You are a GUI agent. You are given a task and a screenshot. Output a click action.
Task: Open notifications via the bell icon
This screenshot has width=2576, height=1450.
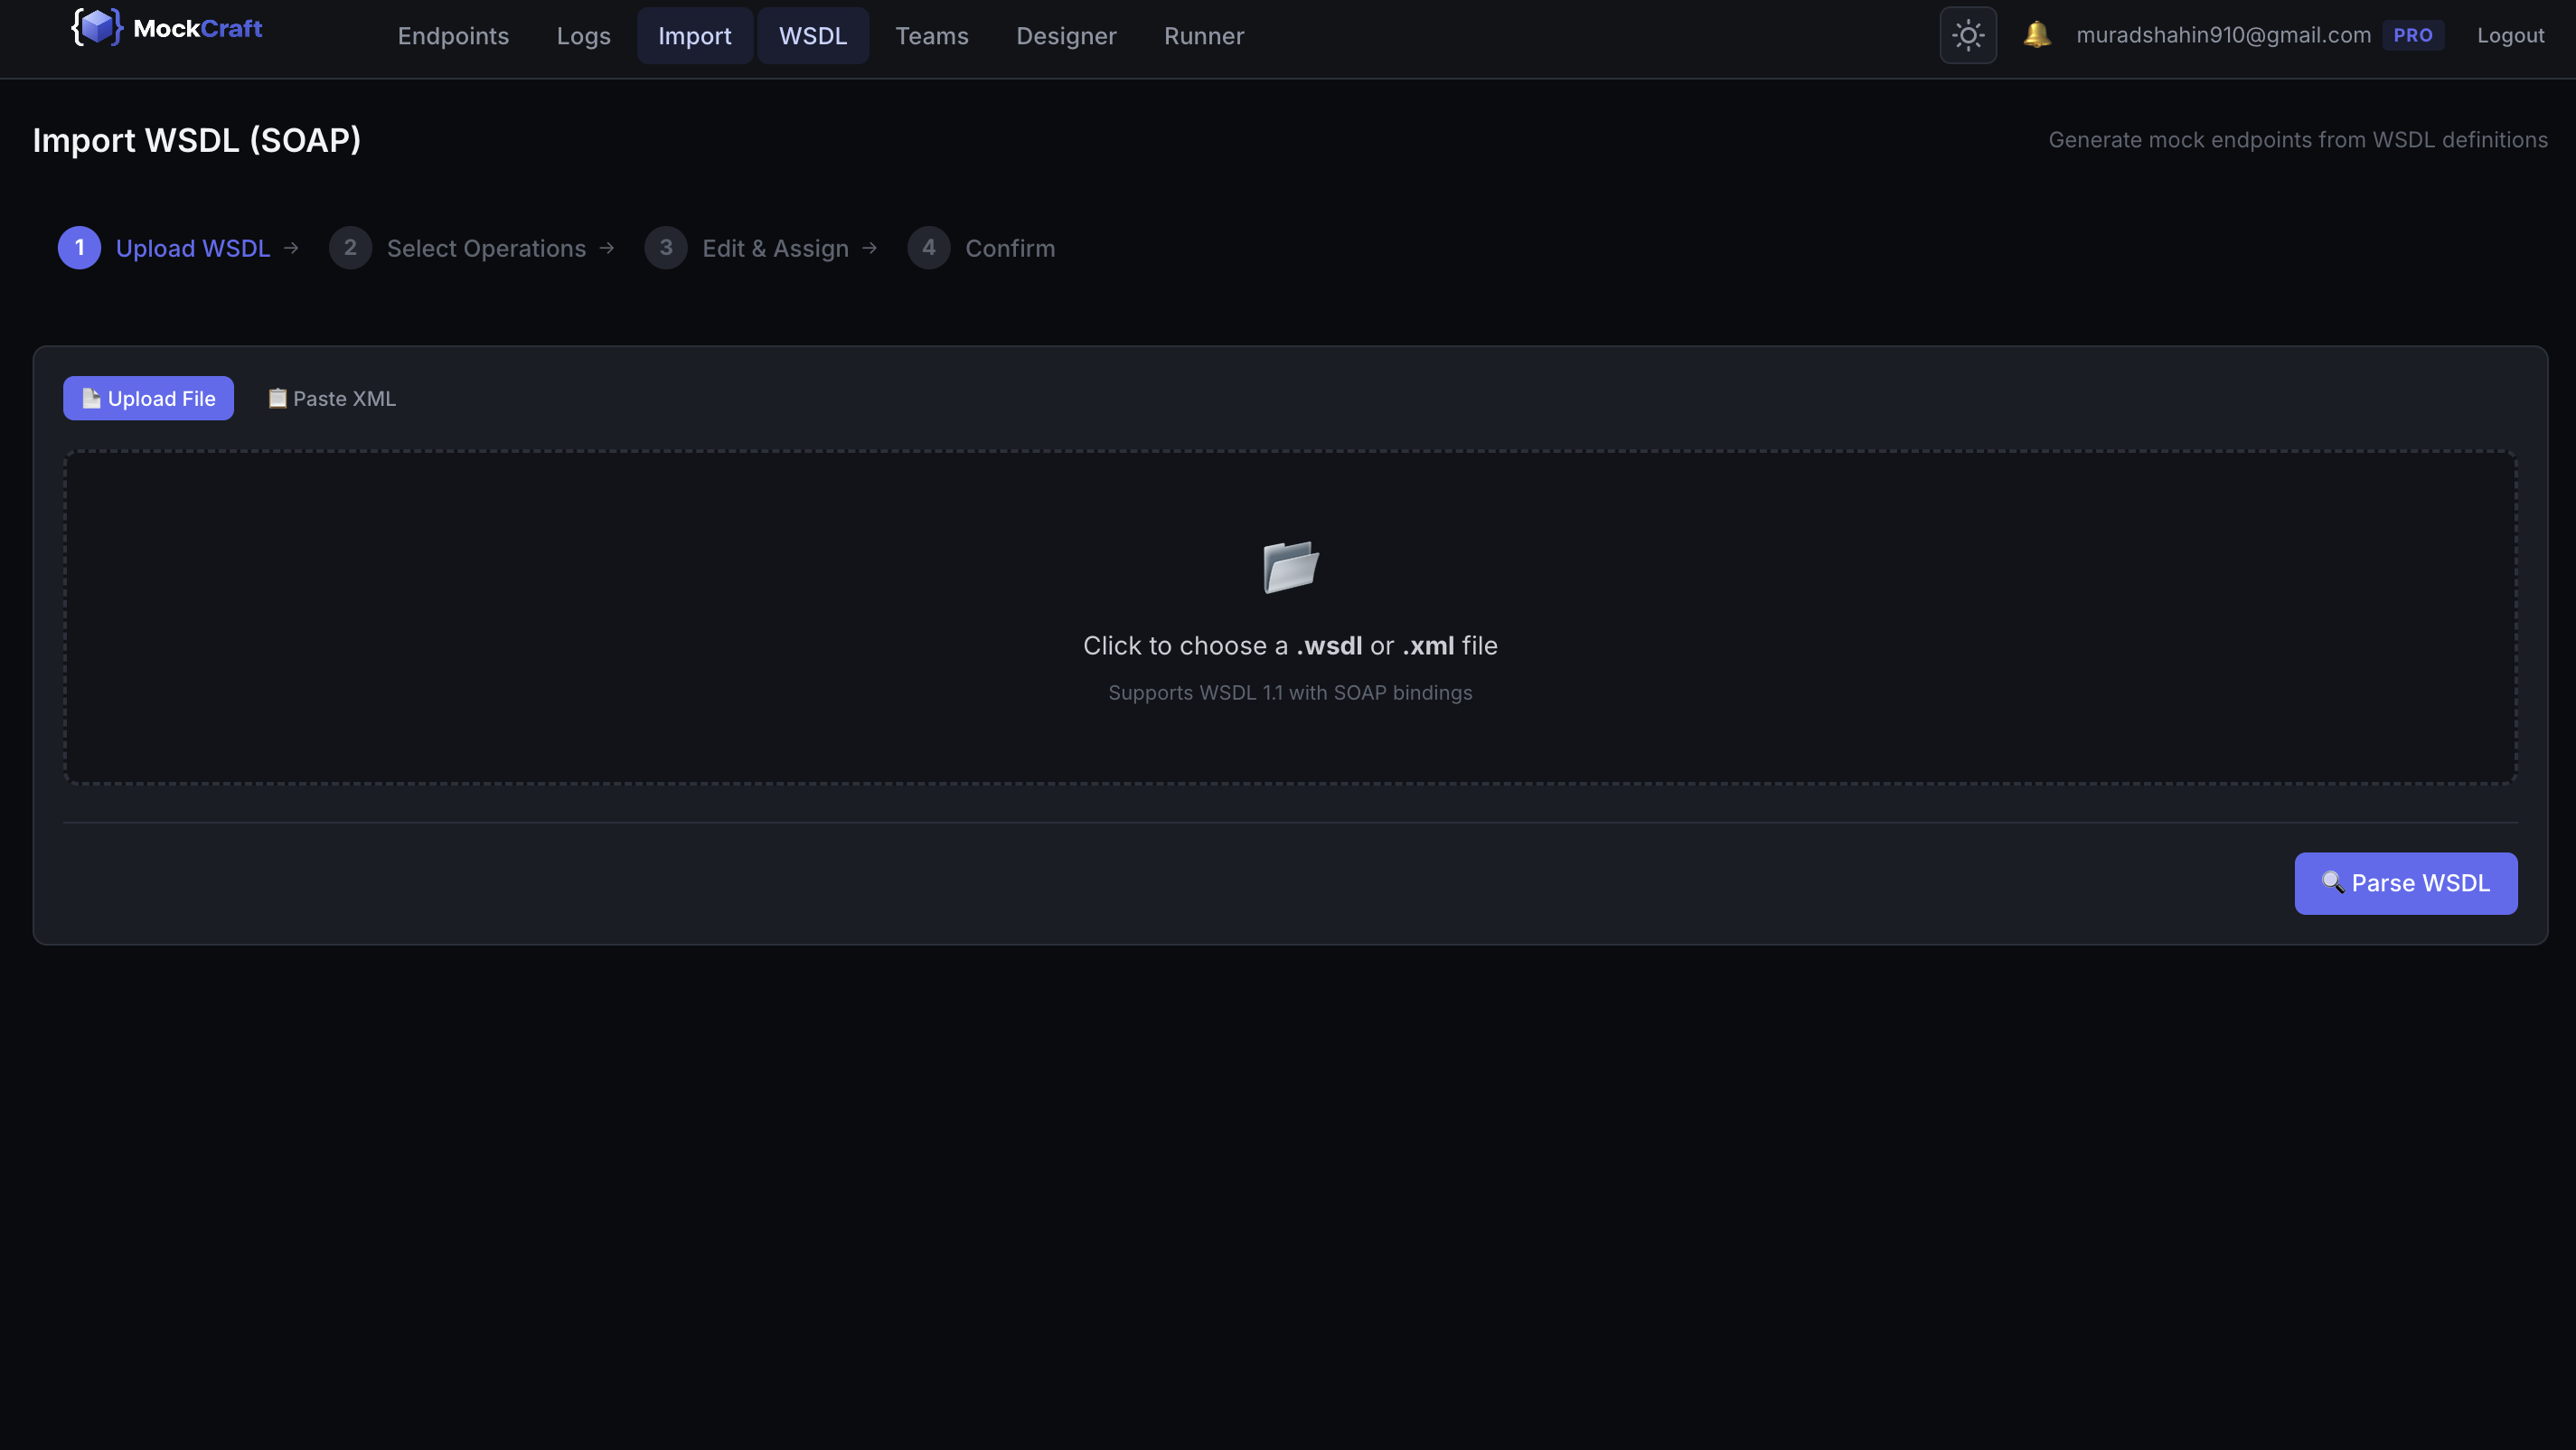point(2037,33)
